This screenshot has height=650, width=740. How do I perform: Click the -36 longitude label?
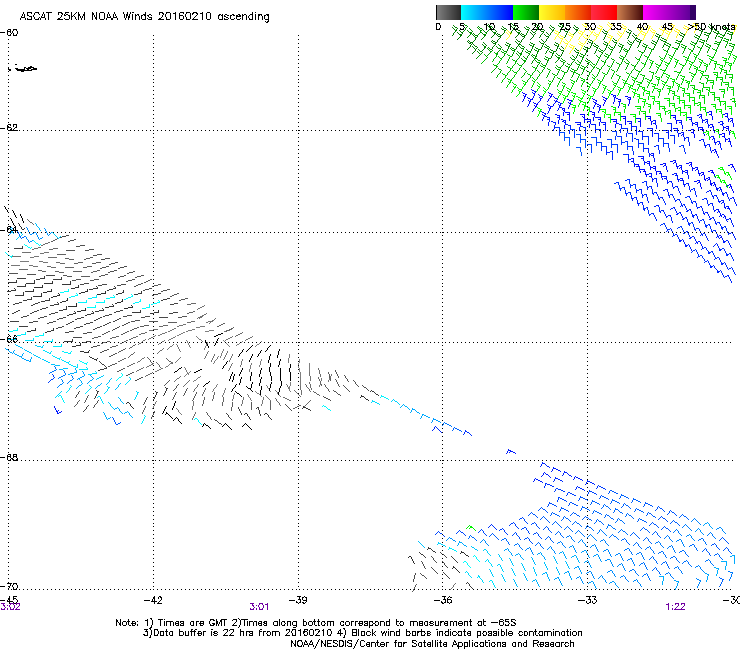[x=443, y=600]
